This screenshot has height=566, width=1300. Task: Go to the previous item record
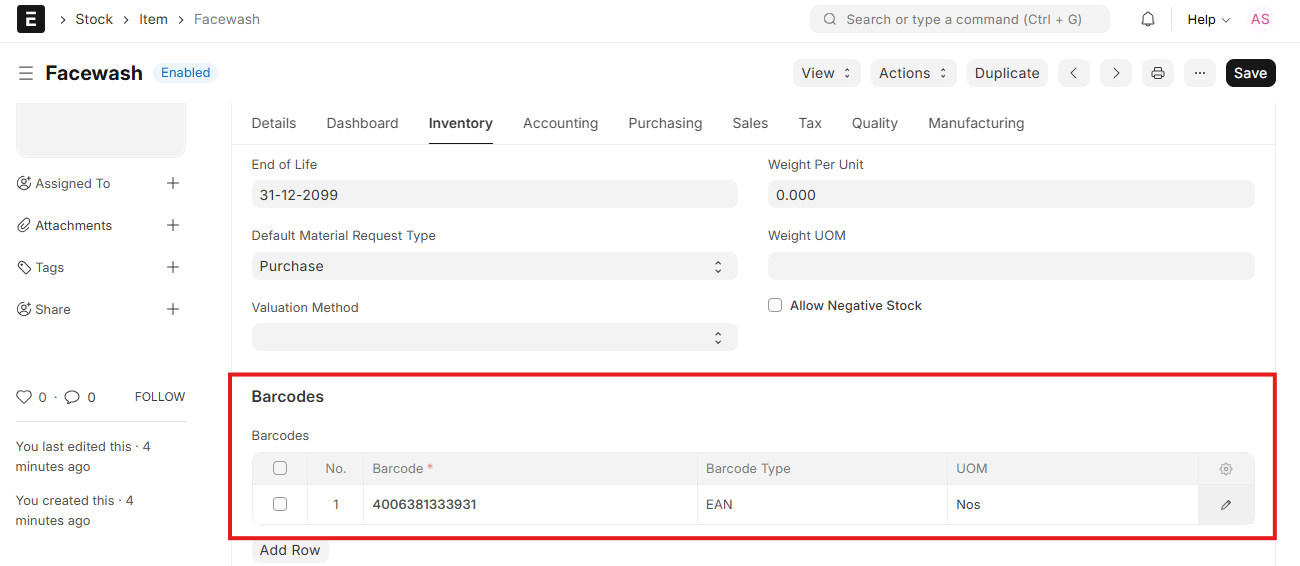tap(1074, 73)
